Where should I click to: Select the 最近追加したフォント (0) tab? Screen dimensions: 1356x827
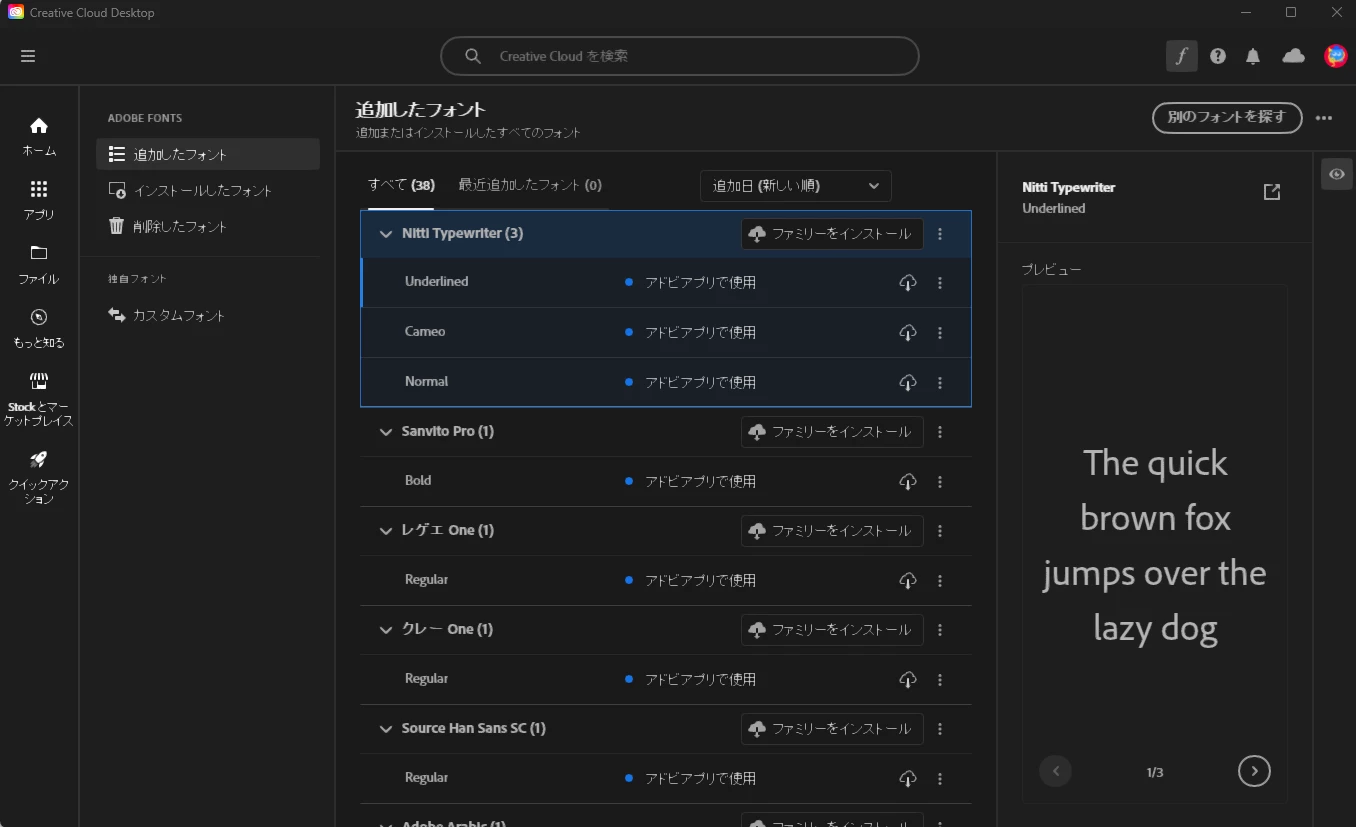pyautogui.click(x=530, y=185)
